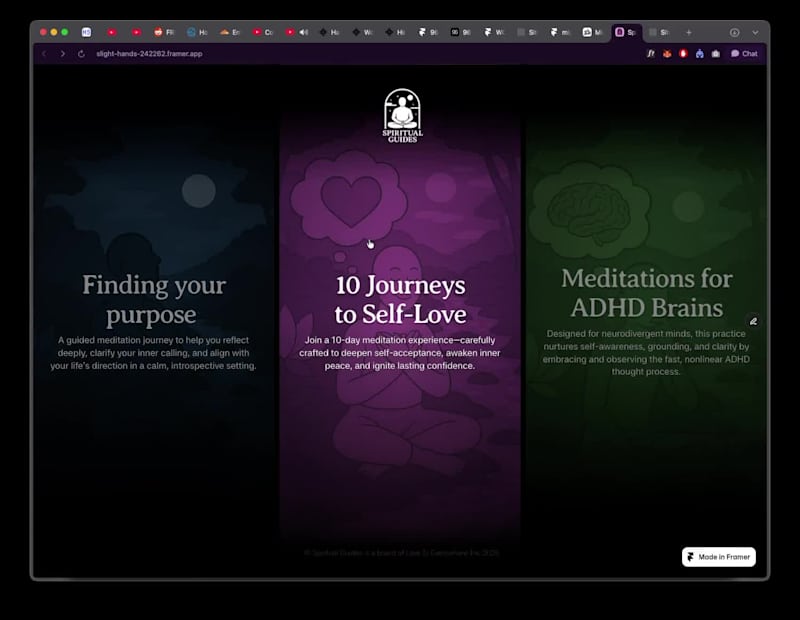Click the 'Join a 10-day meditation experience' text
The height and width of the screenshot is (620, 800).
pyautogui.click(x=399, y=353)
